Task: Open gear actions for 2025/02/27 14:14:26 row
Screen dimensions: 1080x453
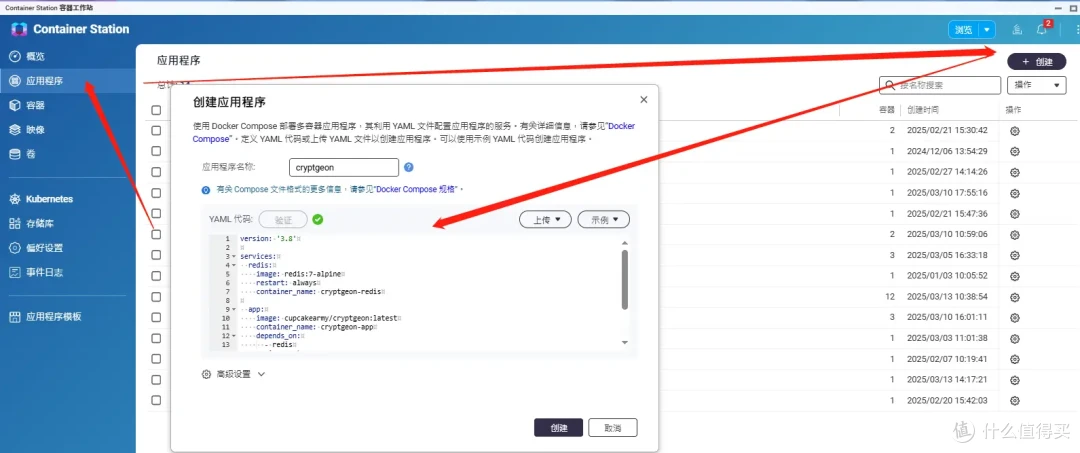Action: click(x=1014, y=172)
